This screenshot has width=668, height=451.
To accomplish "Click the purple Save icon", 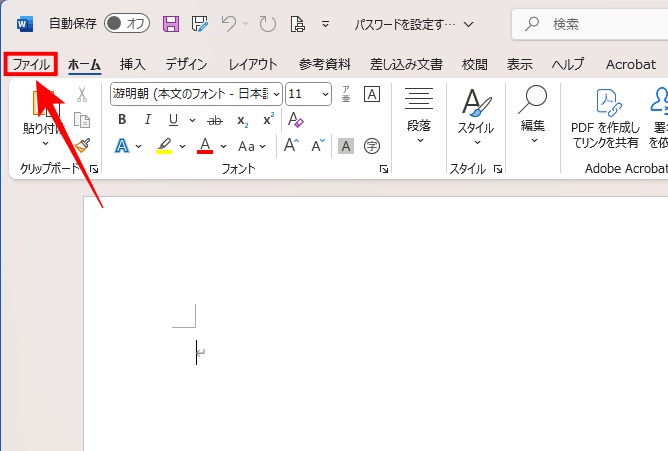I will (x=171, y=24).
